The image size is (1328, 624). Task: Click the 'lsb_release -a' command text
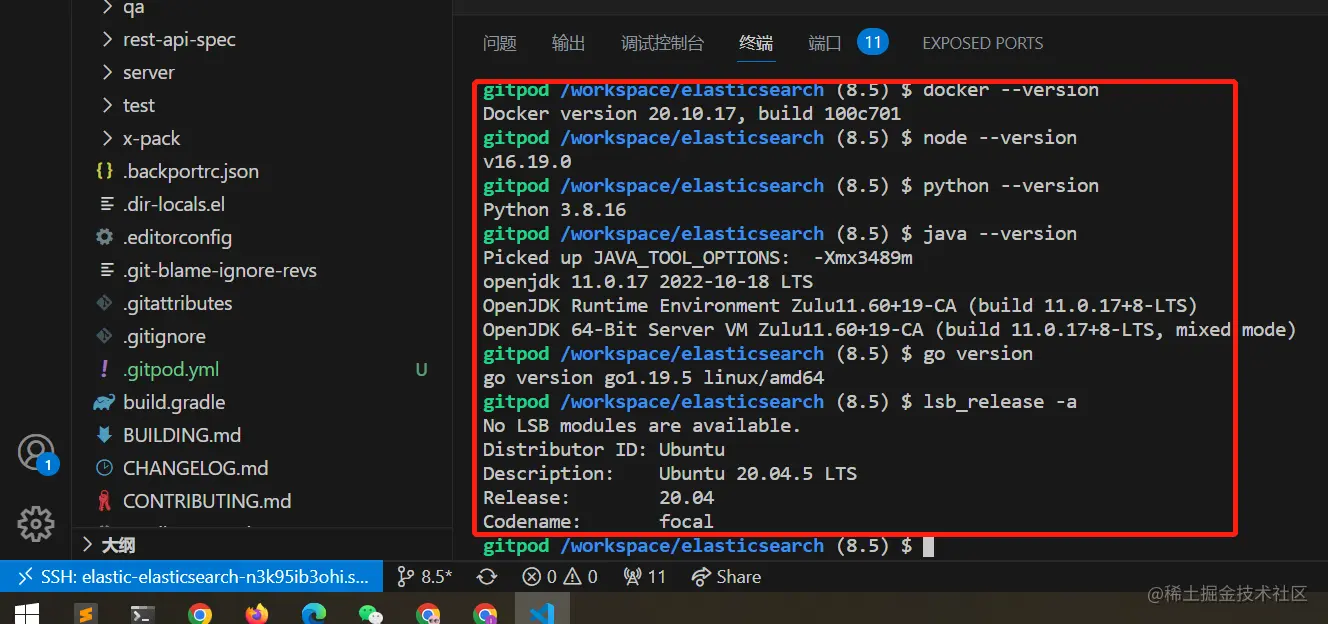point(1000,402)
